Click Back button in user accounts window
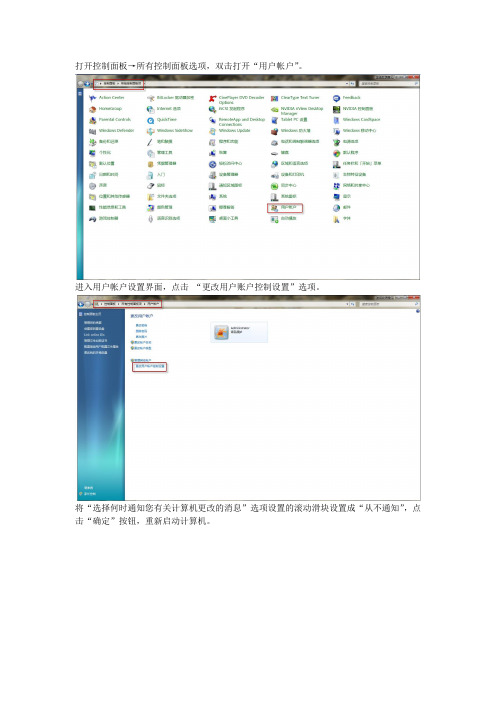The height and width of the screenshot is (702, 496). tap(81, 304)
